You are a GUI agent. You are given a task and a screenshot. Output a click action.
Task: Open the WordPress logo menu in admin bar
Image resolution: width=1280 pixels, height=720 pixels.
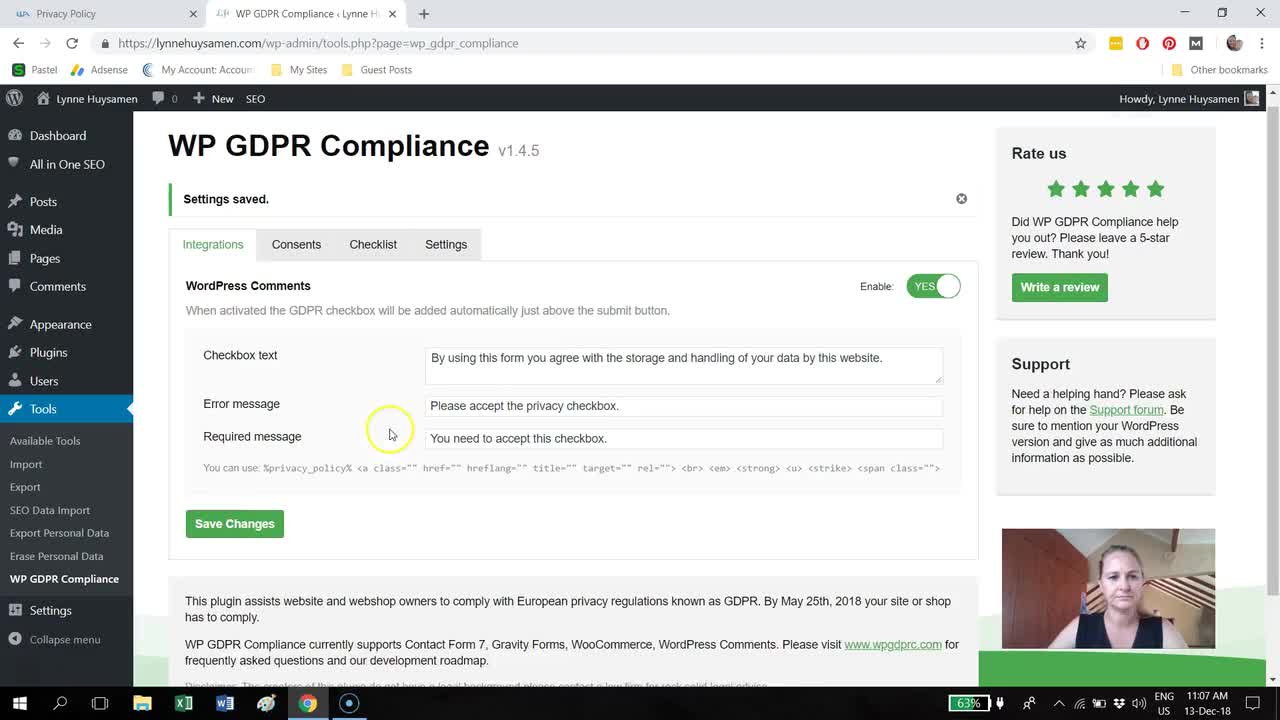pyautogui.click(x=14, y=98)
